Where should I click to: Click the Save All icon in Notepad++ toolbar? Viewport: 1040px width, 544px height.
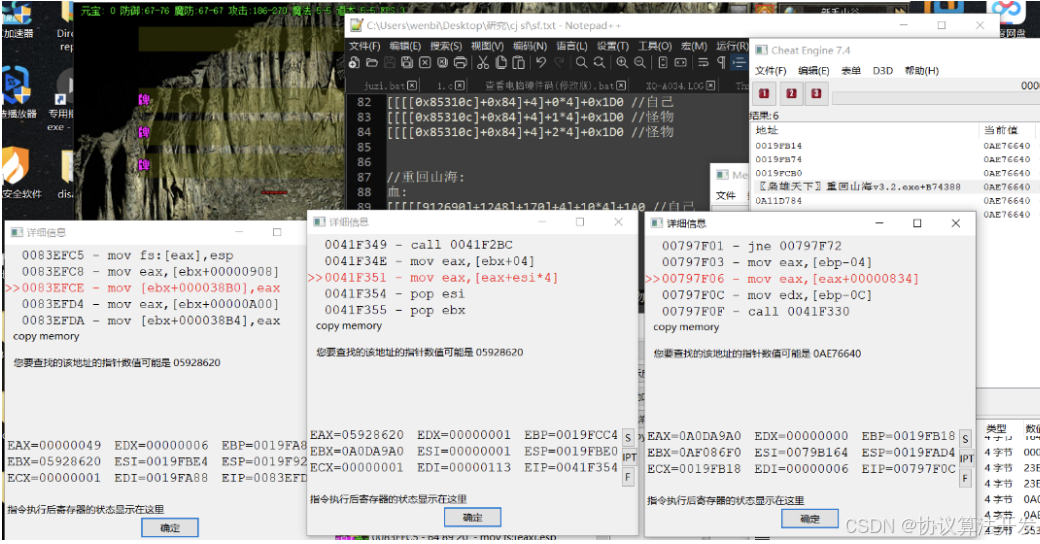pos(407,62)
